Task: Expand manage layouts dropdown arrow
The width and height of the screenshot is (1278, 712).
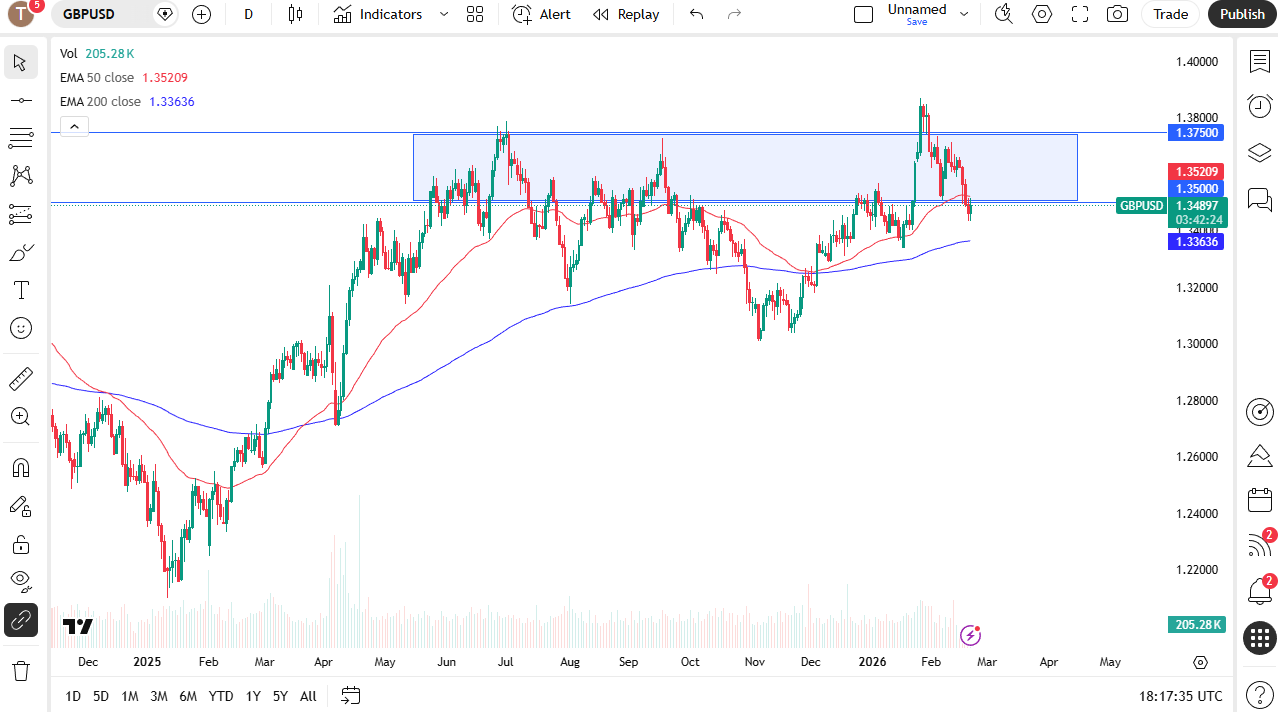Action: click(964, 14)
